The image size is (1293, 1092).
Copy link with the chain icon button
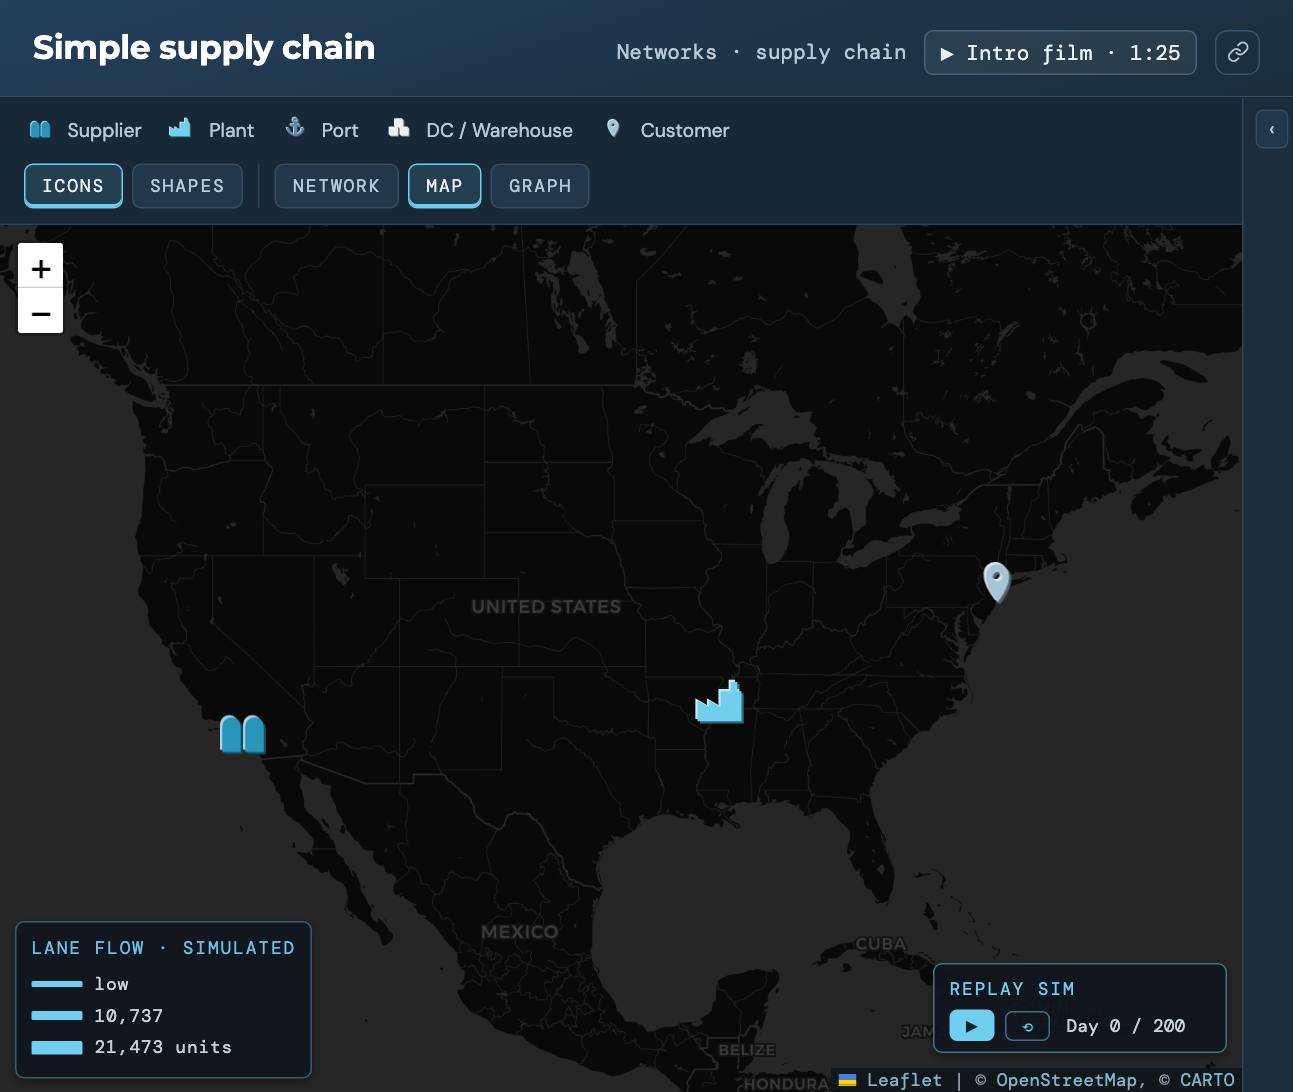click(x=1237, y=52)
